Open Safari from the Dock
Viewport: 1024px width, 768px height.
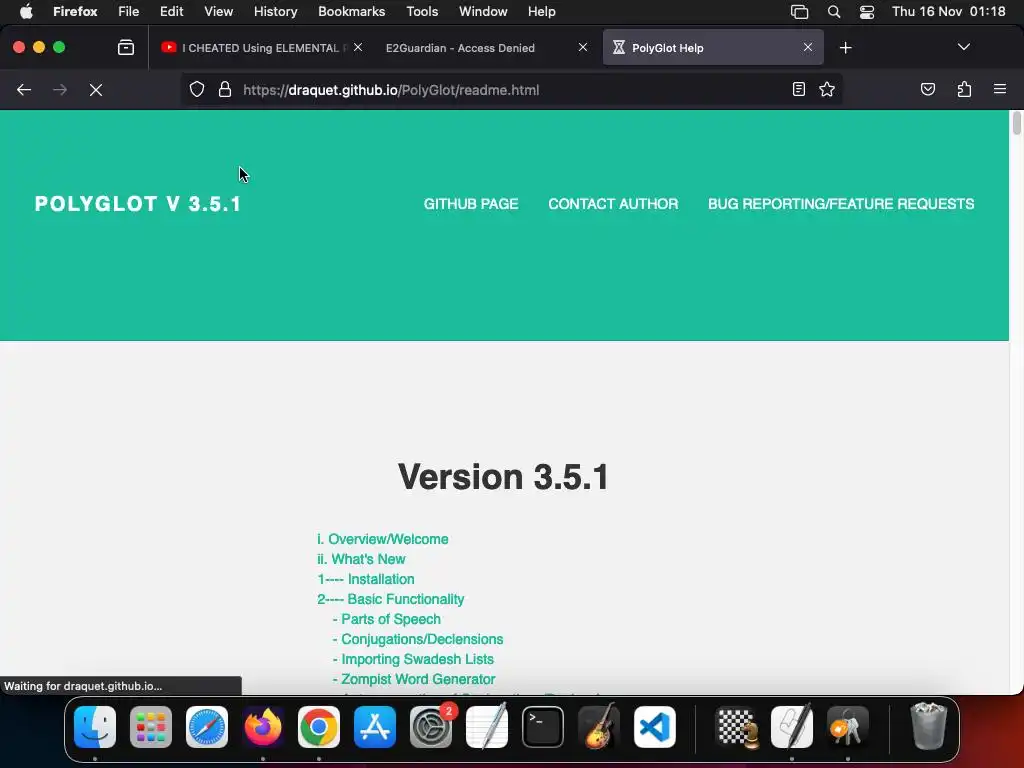(x=207, y=727)
